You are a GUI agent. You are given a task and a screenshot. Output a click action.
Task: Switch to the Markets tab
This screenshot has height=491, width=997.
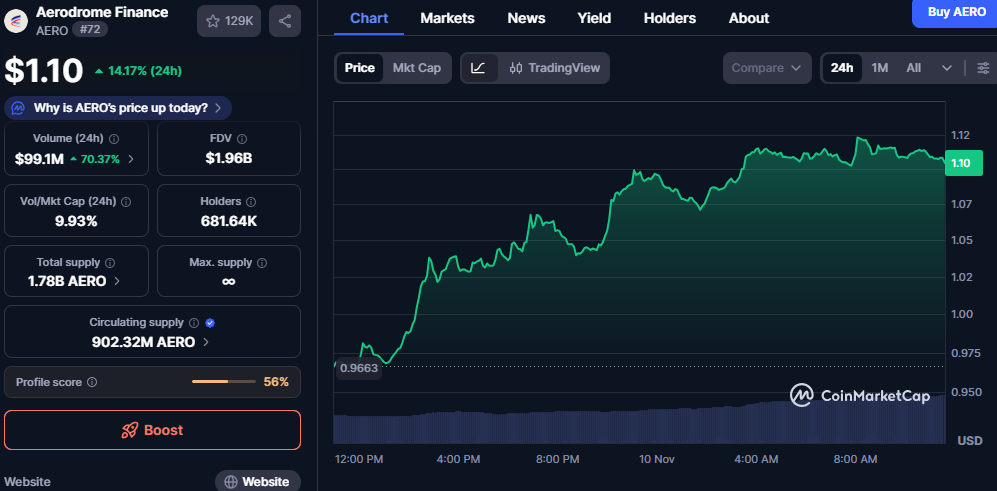(x=447, y=18)
